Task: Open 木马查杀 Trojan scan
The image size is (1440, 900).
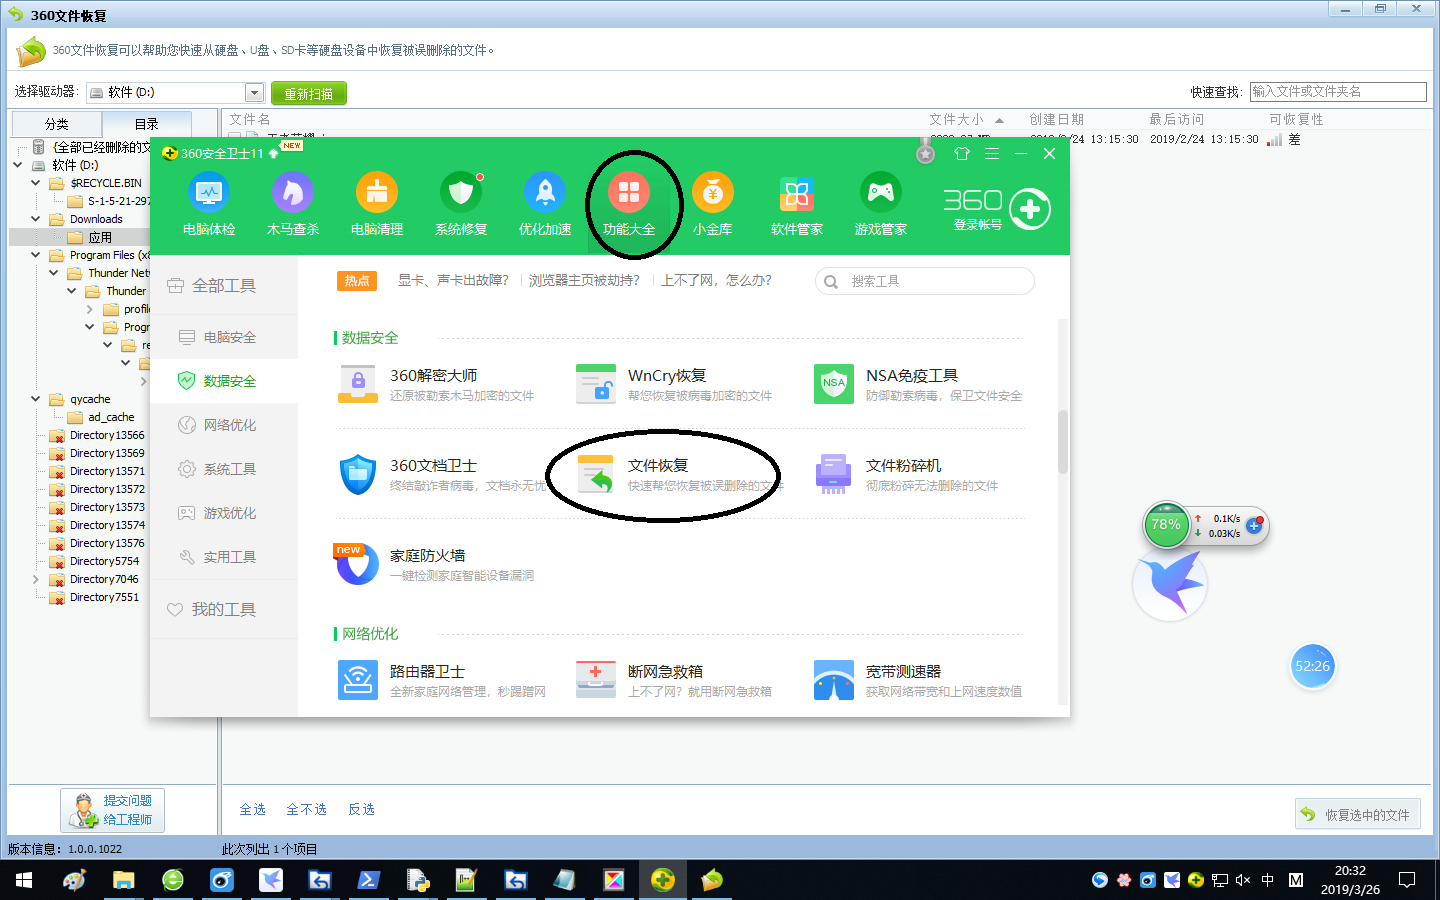Action: 293,205
